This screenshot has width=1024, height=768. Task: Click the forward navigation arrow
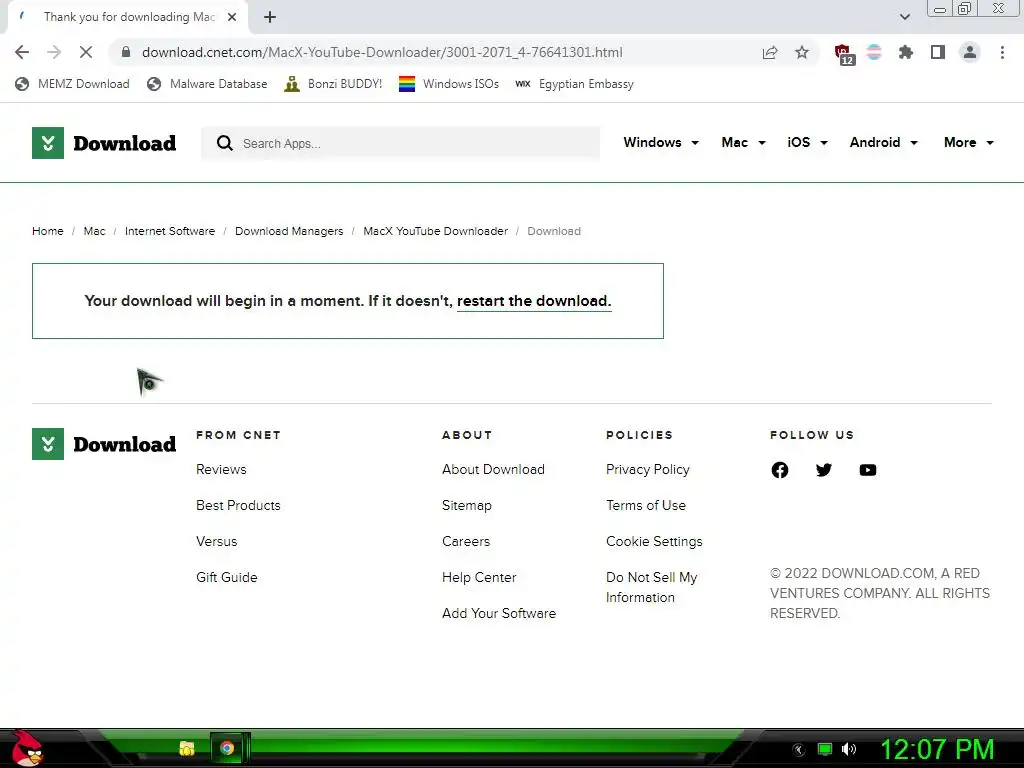point(54,52)
